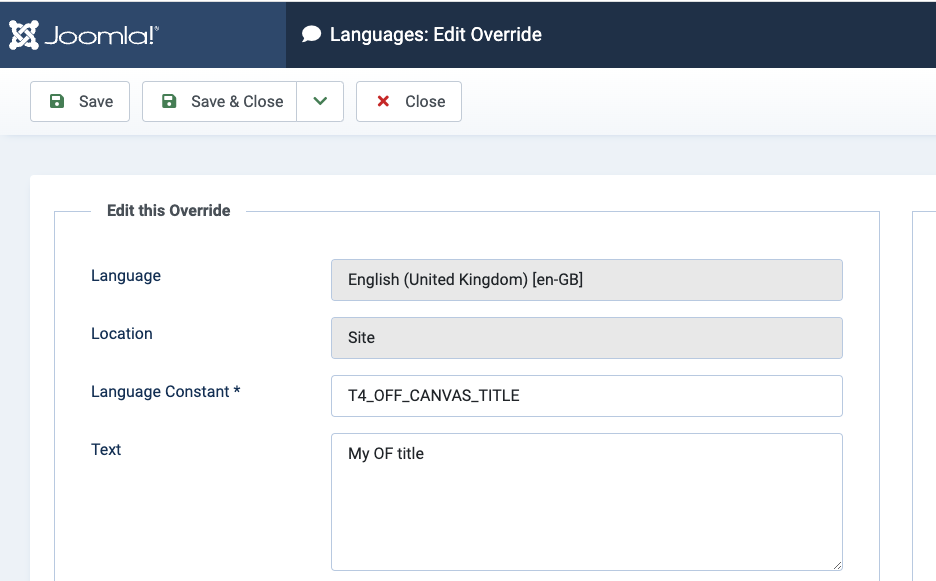Viewport: 936px width, 581px height.
Task: Click the Joomla logo icon
Action: (24, 35)
